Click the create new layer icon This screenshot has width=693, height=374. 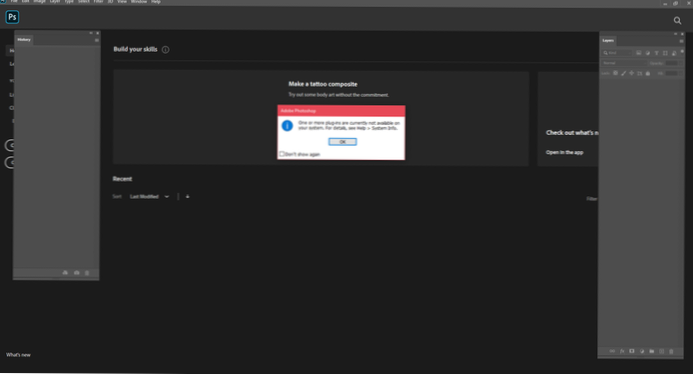[662, 351]
